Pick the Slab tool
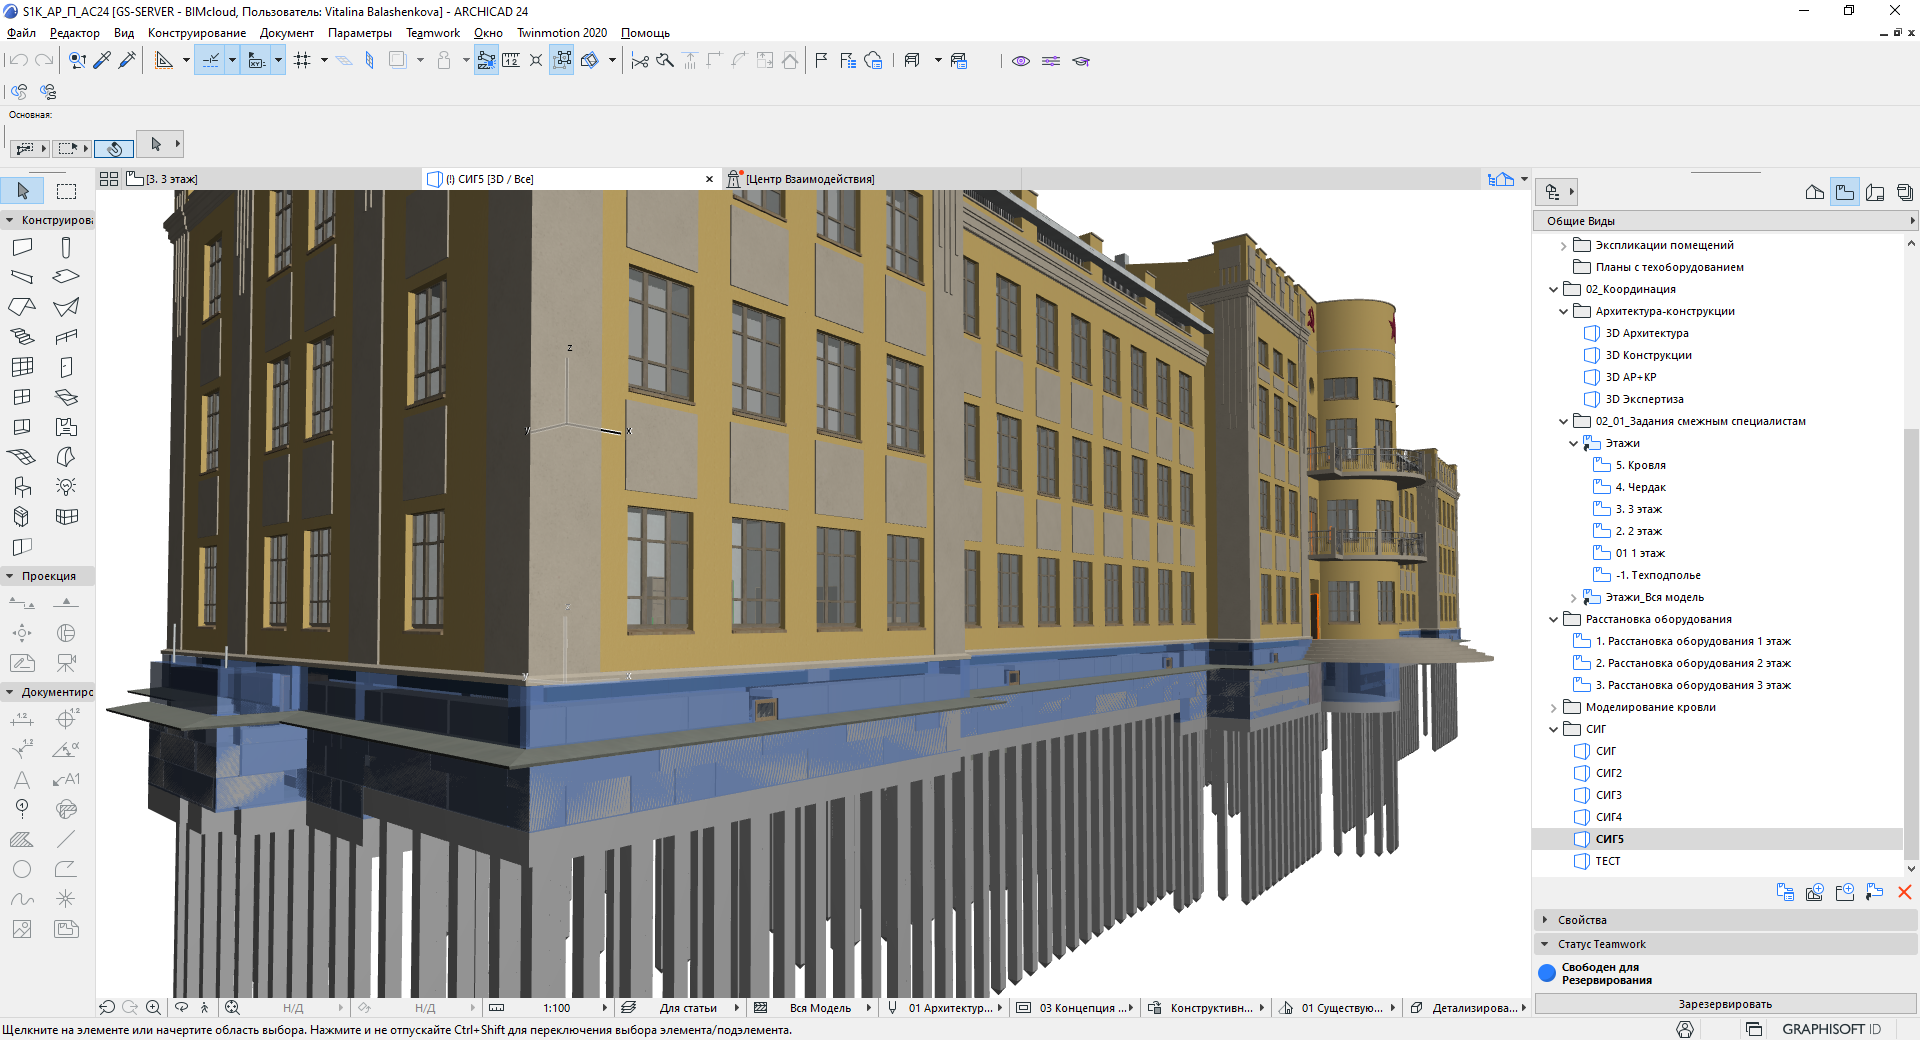 66,277
